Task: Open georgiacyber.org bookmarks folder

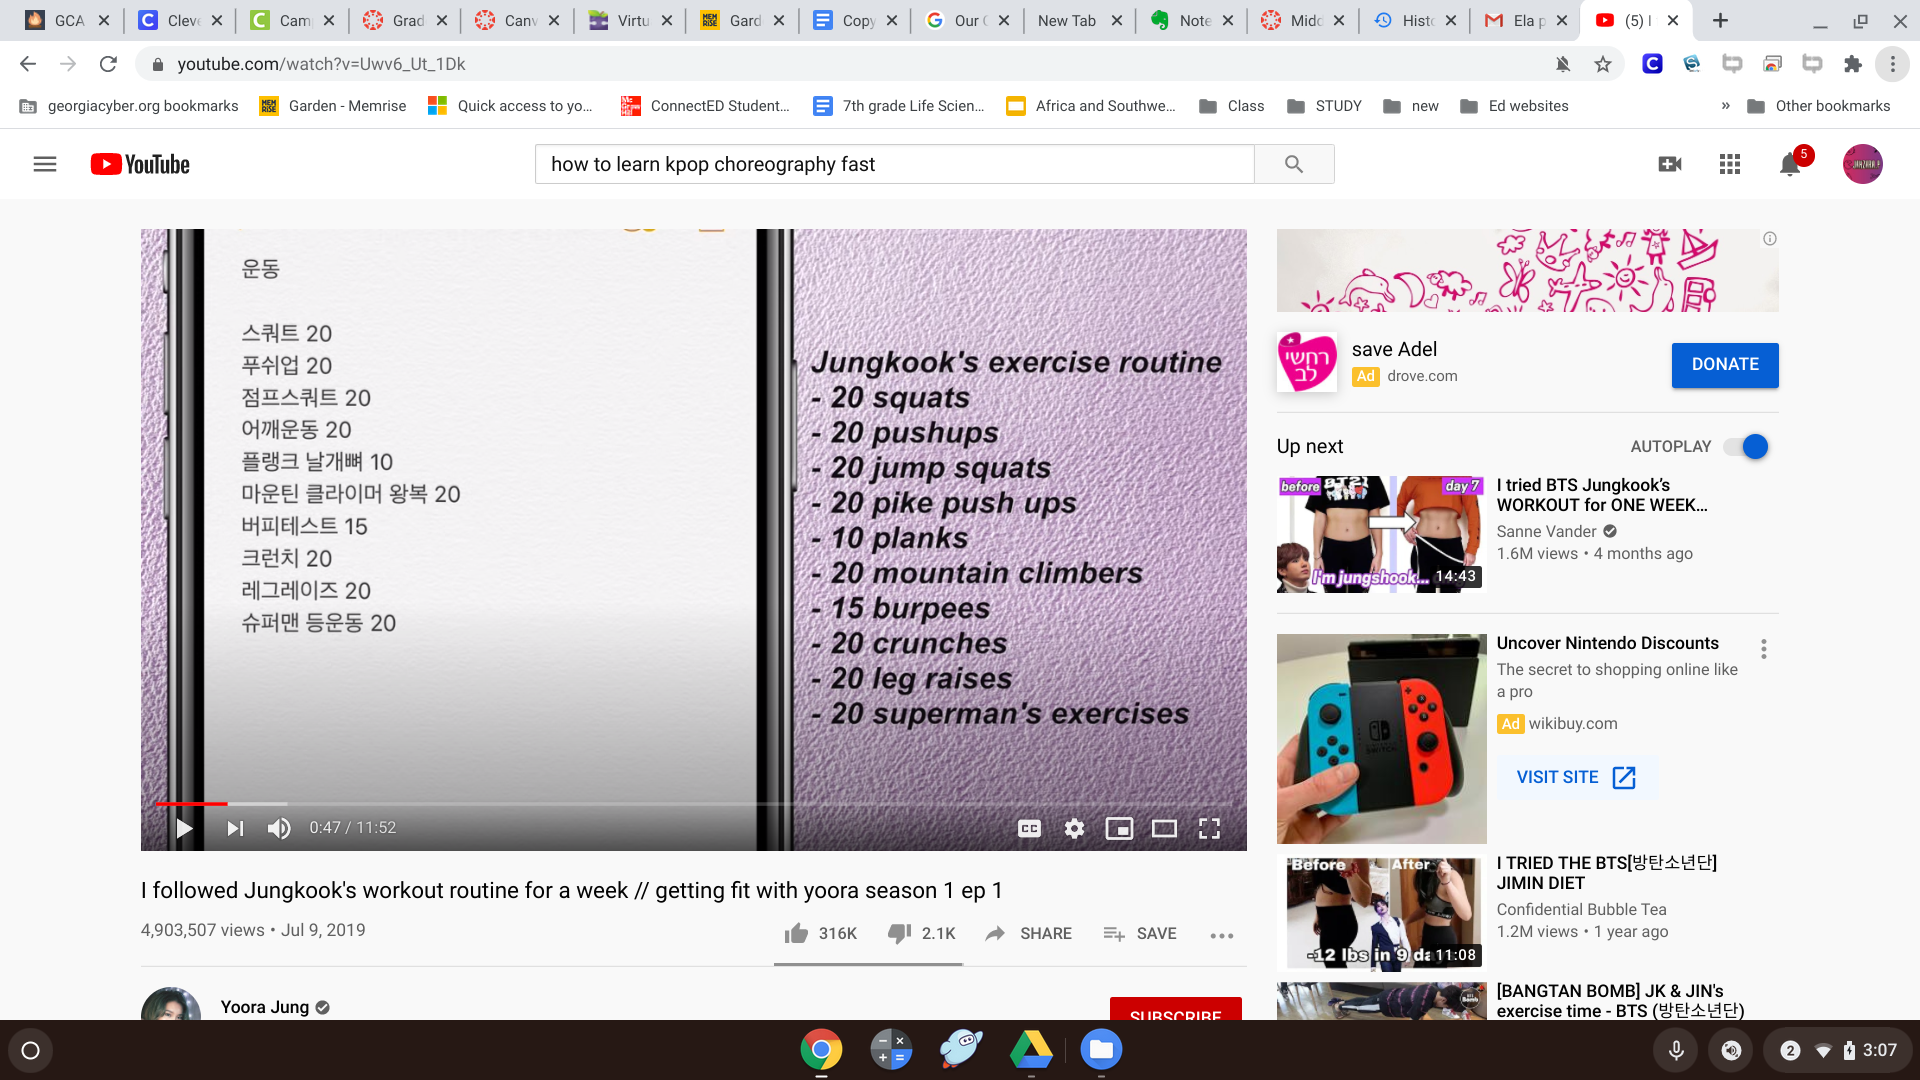Action: (129, 106)
